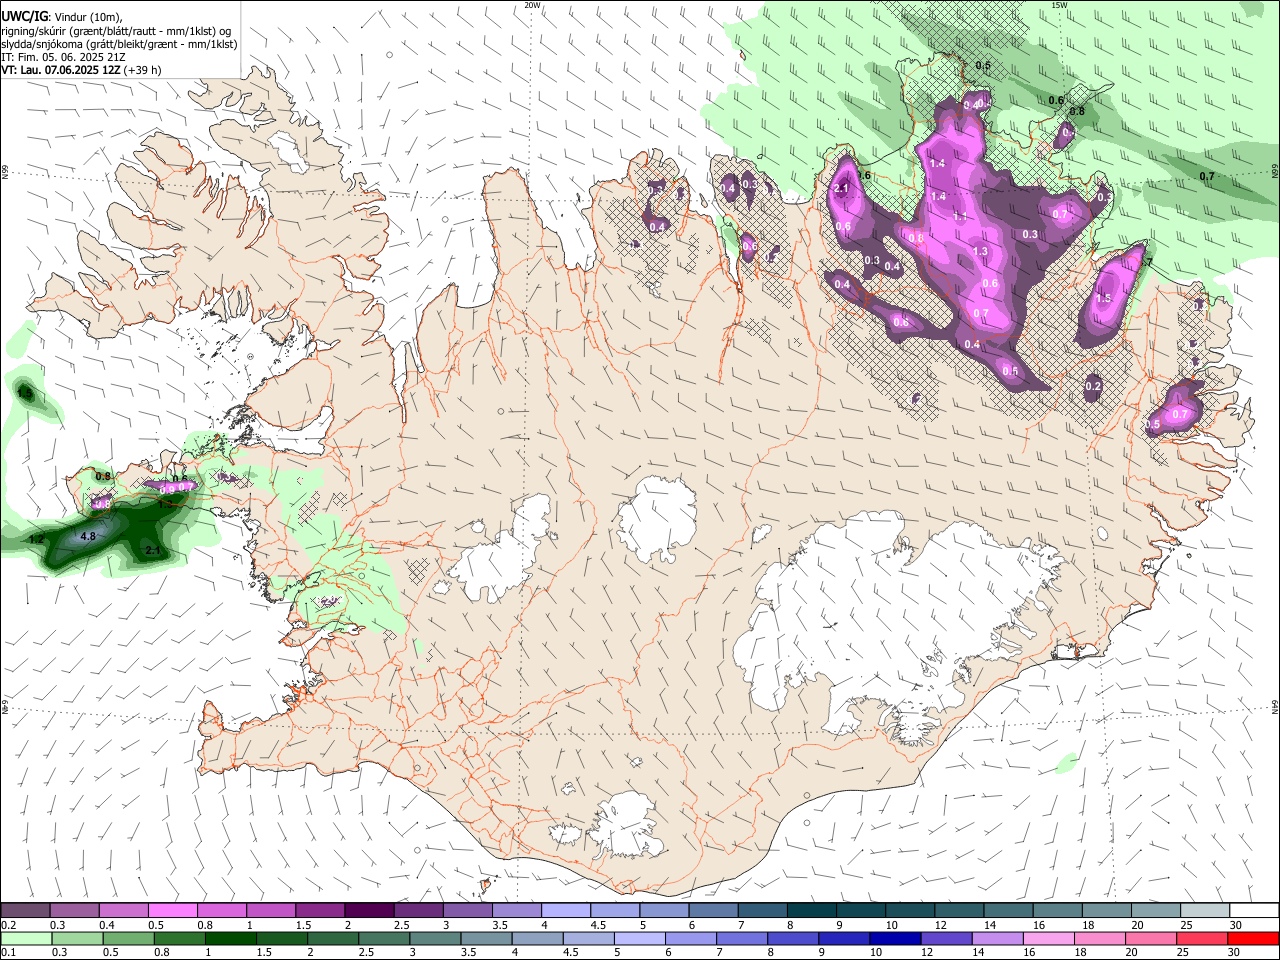The width and height of the screenshot is (1280, 960).
Task: Click the bright red lower legend swatch after 30
Action: [1254, 938]
